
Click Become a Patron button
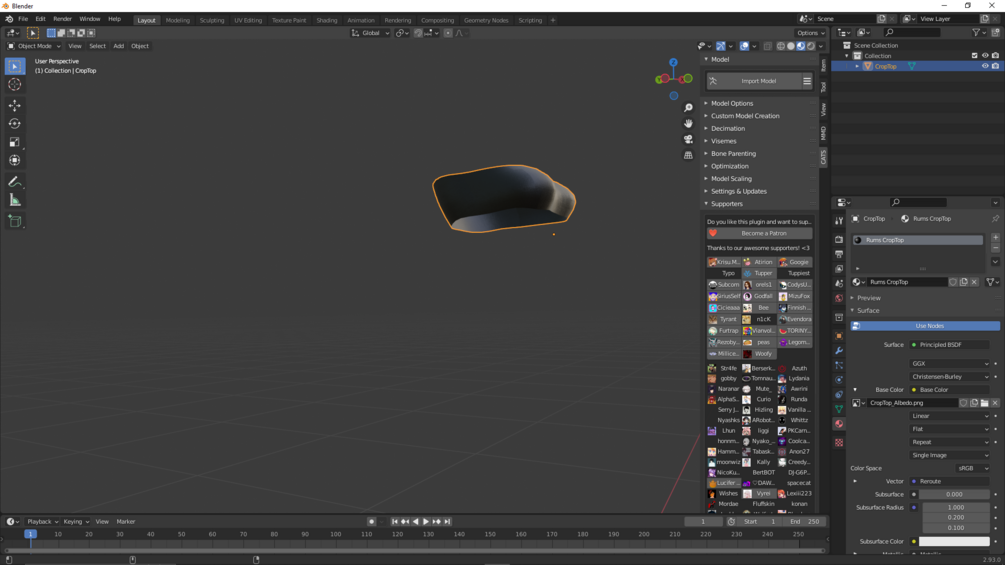760,233
